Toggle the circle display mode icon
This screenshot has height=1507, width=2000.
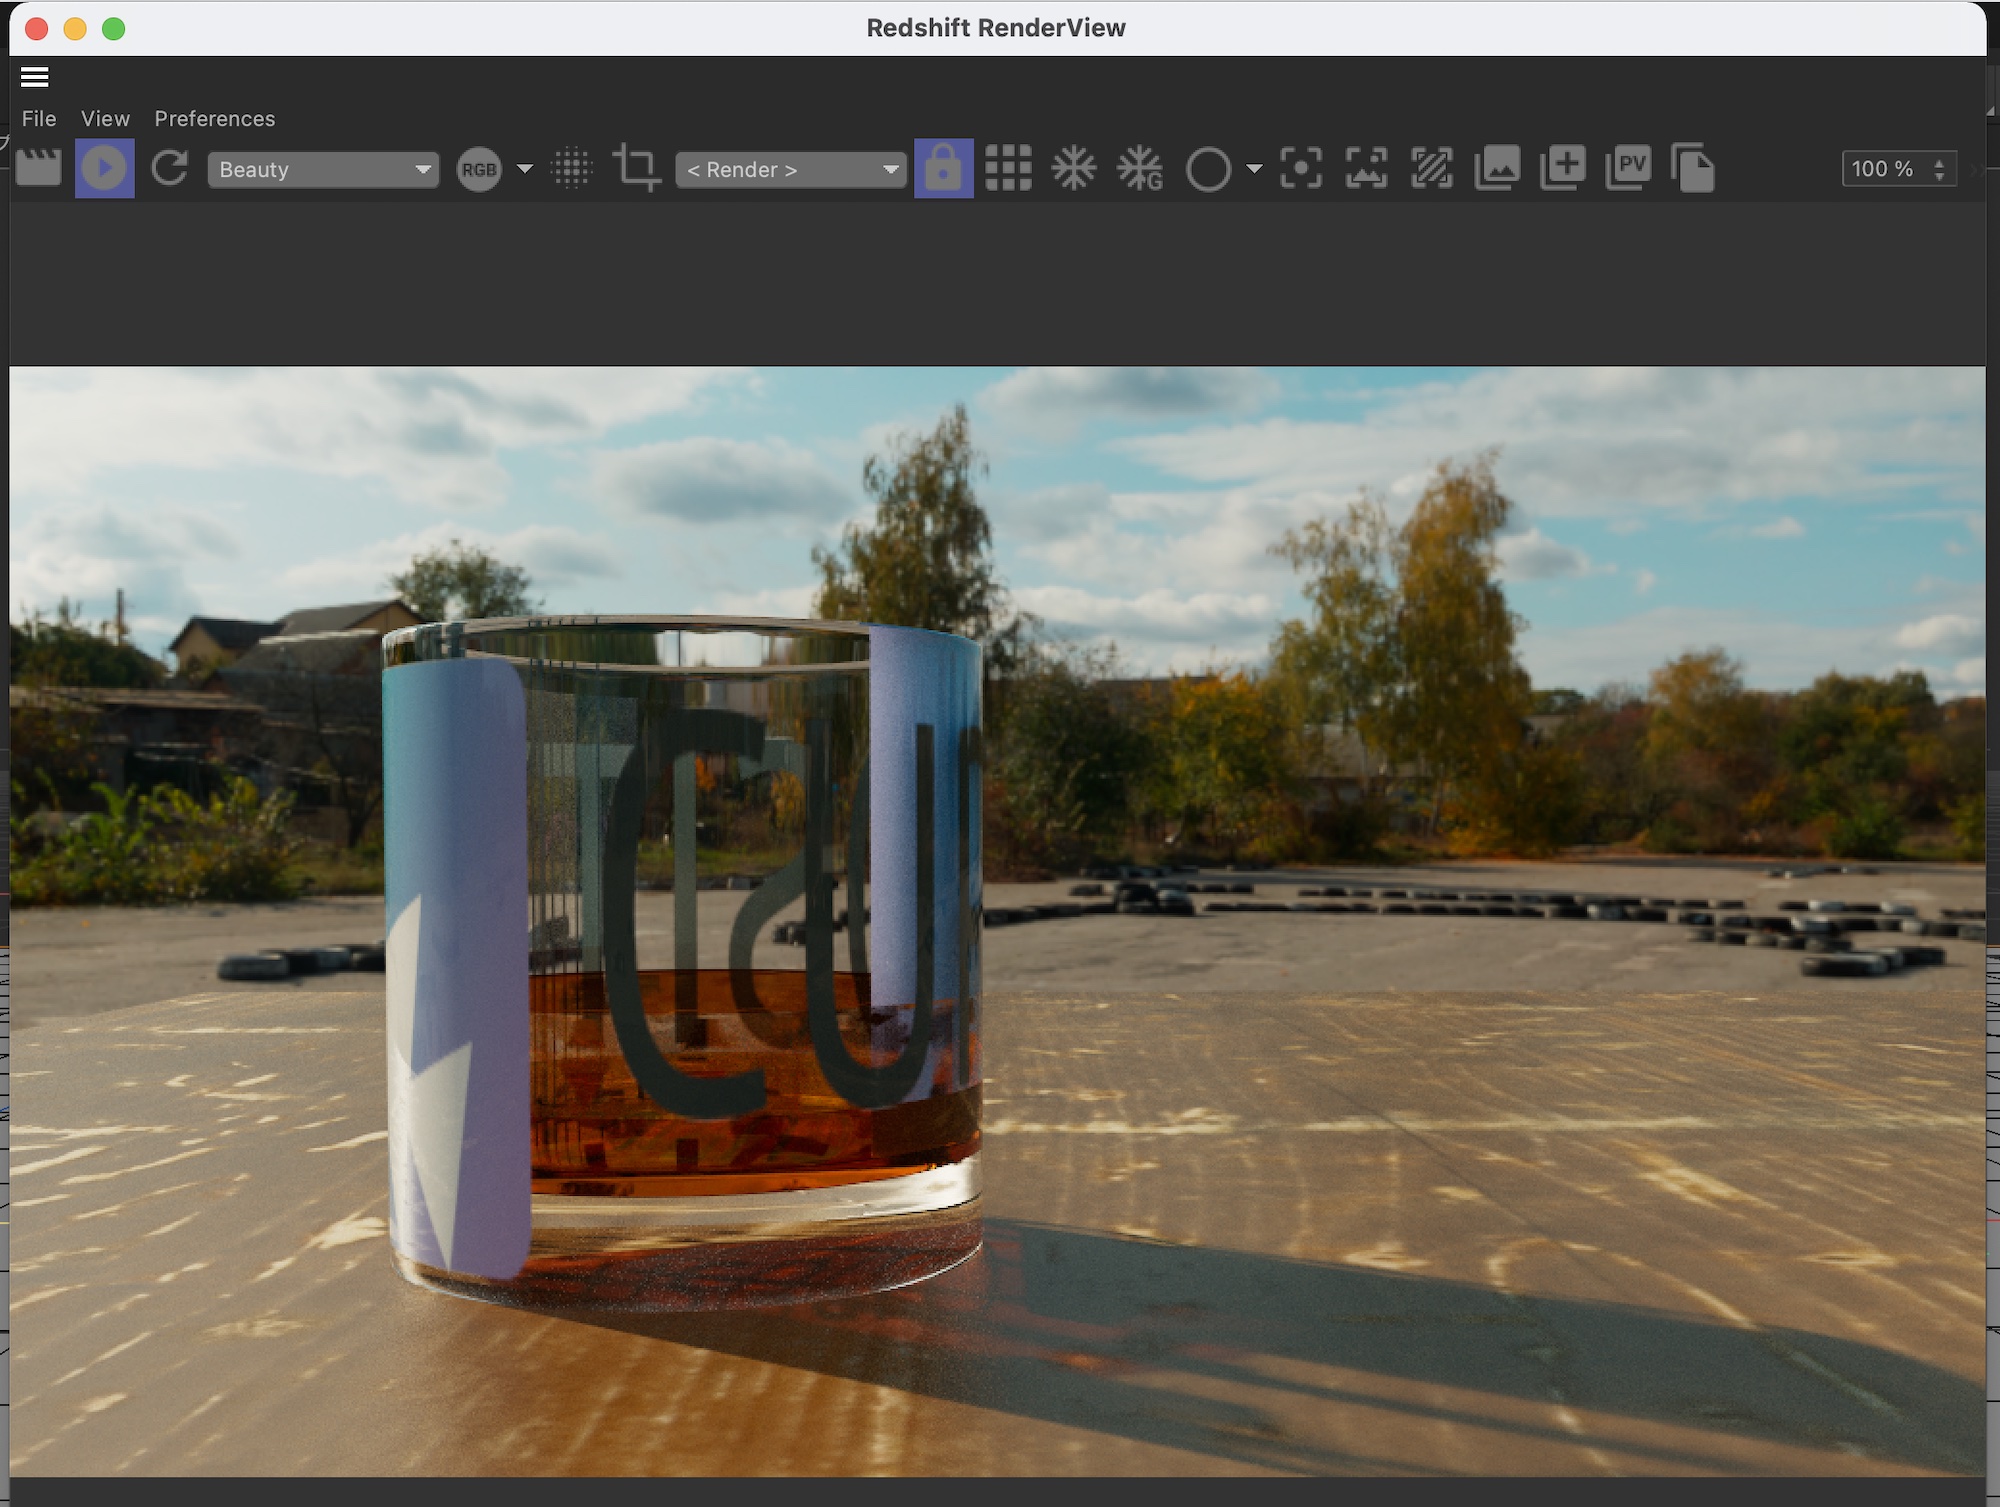[x=1208, y=169]
